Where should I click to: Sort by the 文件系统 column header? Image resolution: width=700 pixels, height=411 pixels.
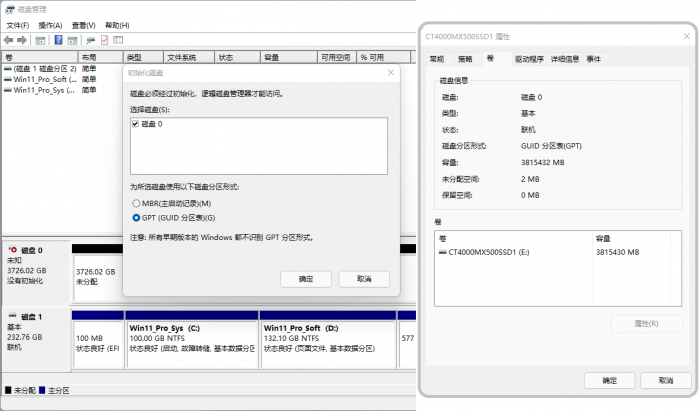189,58
